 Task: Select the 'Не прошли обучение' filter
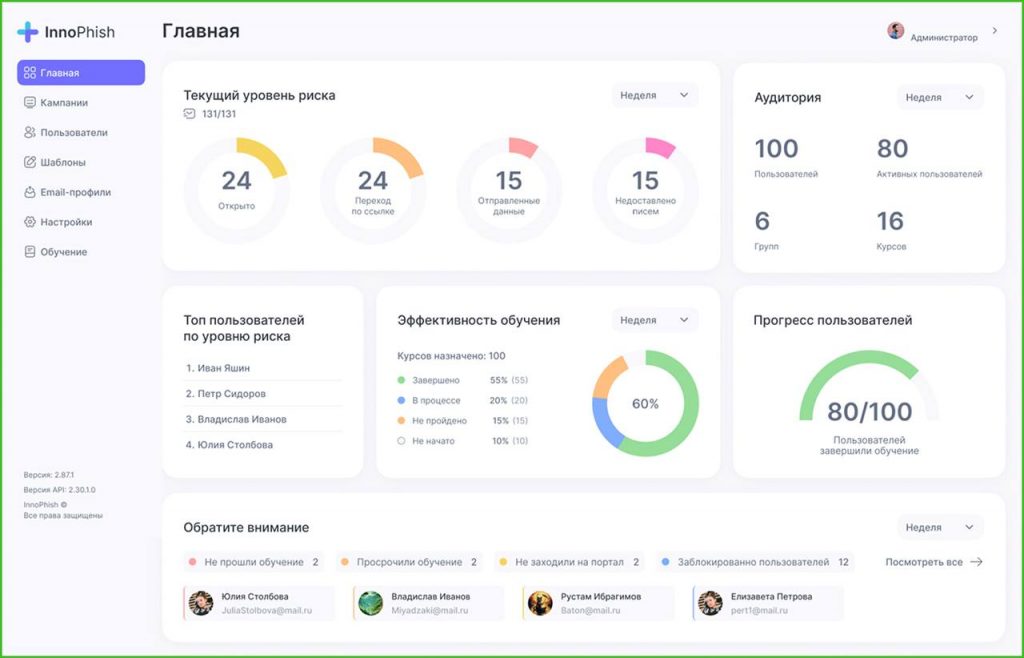[x=252, y=562]
